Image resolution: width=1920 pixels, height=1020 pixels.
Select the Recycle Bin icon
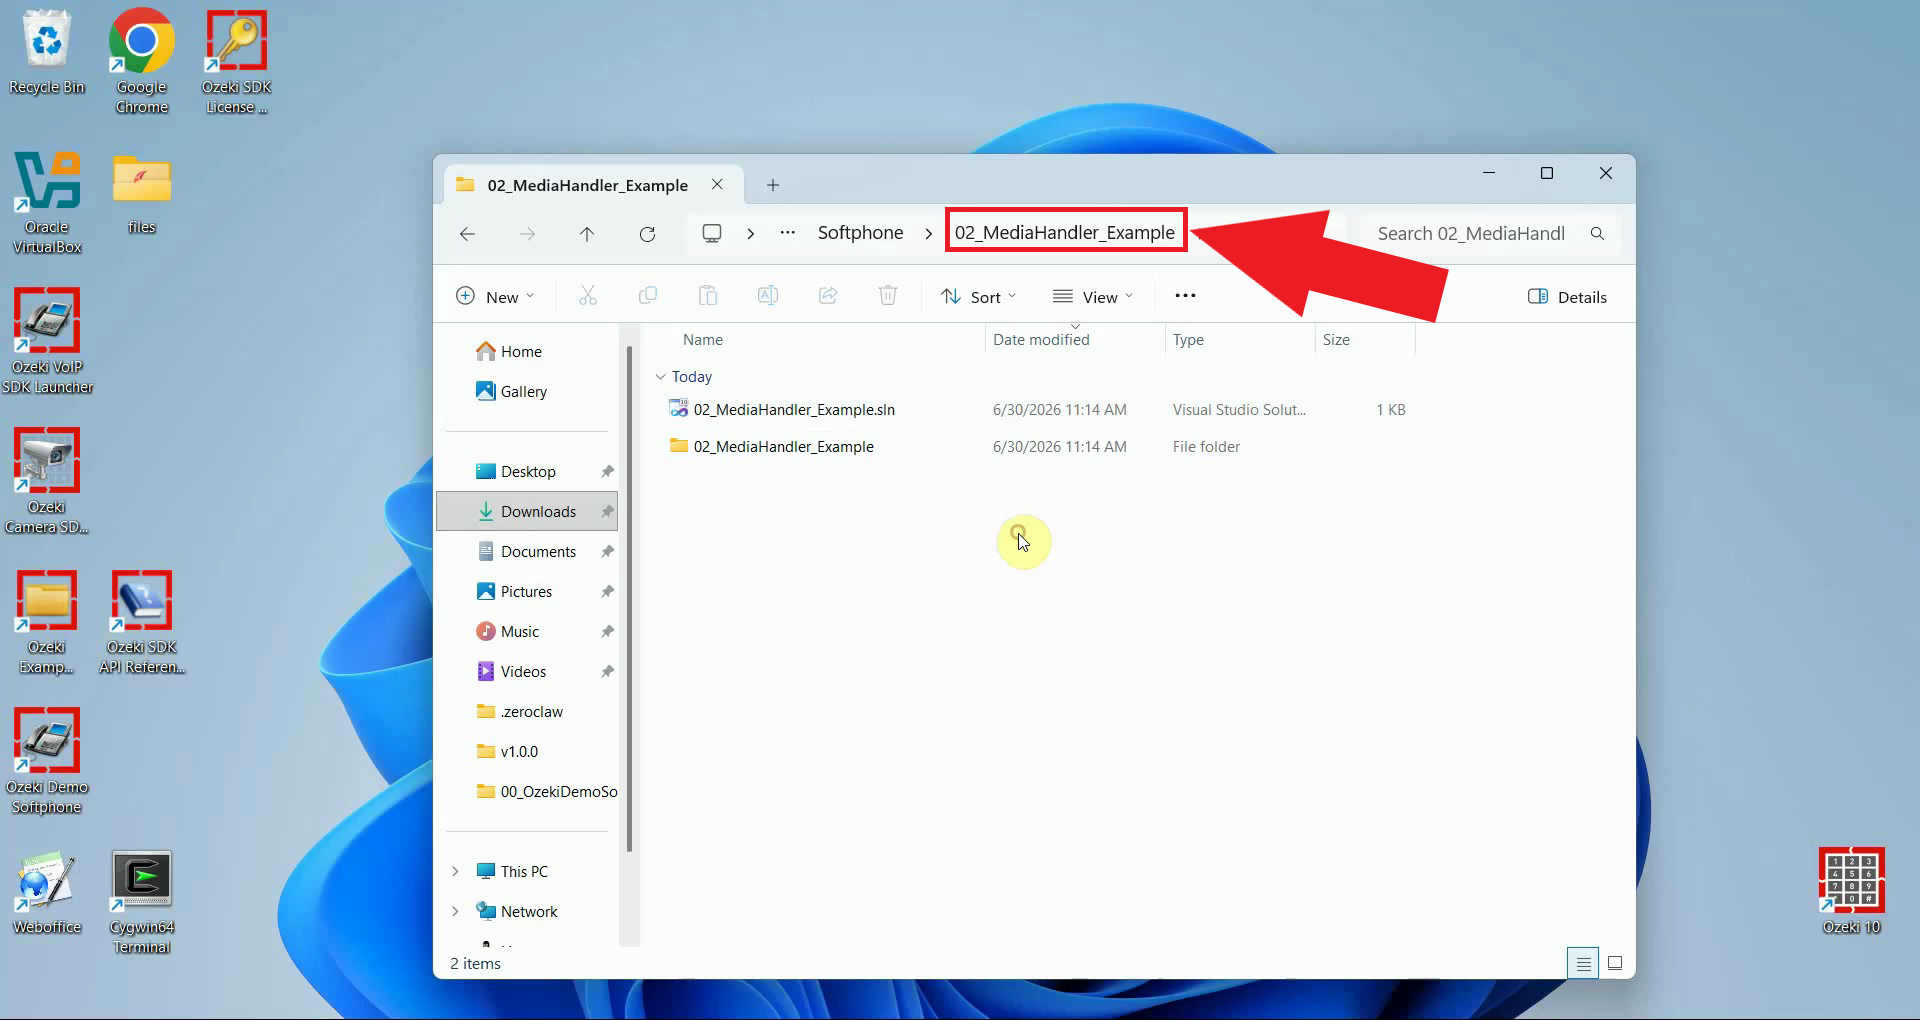47,52
